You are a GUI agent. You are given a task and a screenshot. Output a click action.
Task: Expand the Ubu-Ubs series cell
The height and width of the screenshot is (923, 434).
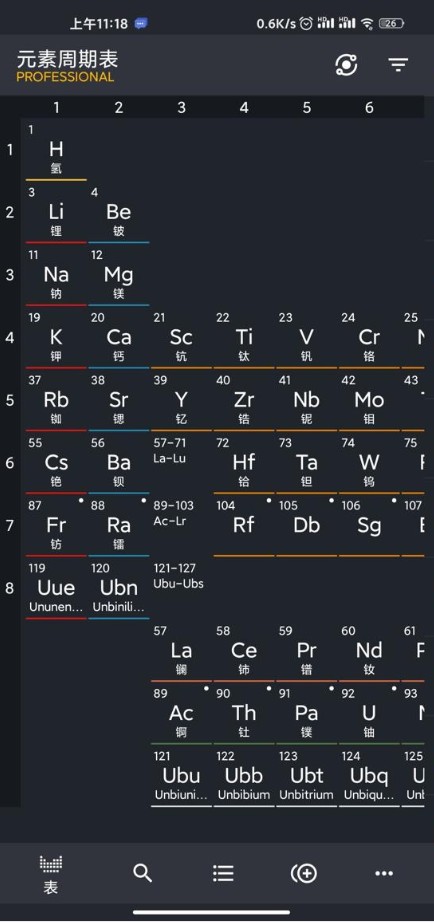(x=181, y=589)
